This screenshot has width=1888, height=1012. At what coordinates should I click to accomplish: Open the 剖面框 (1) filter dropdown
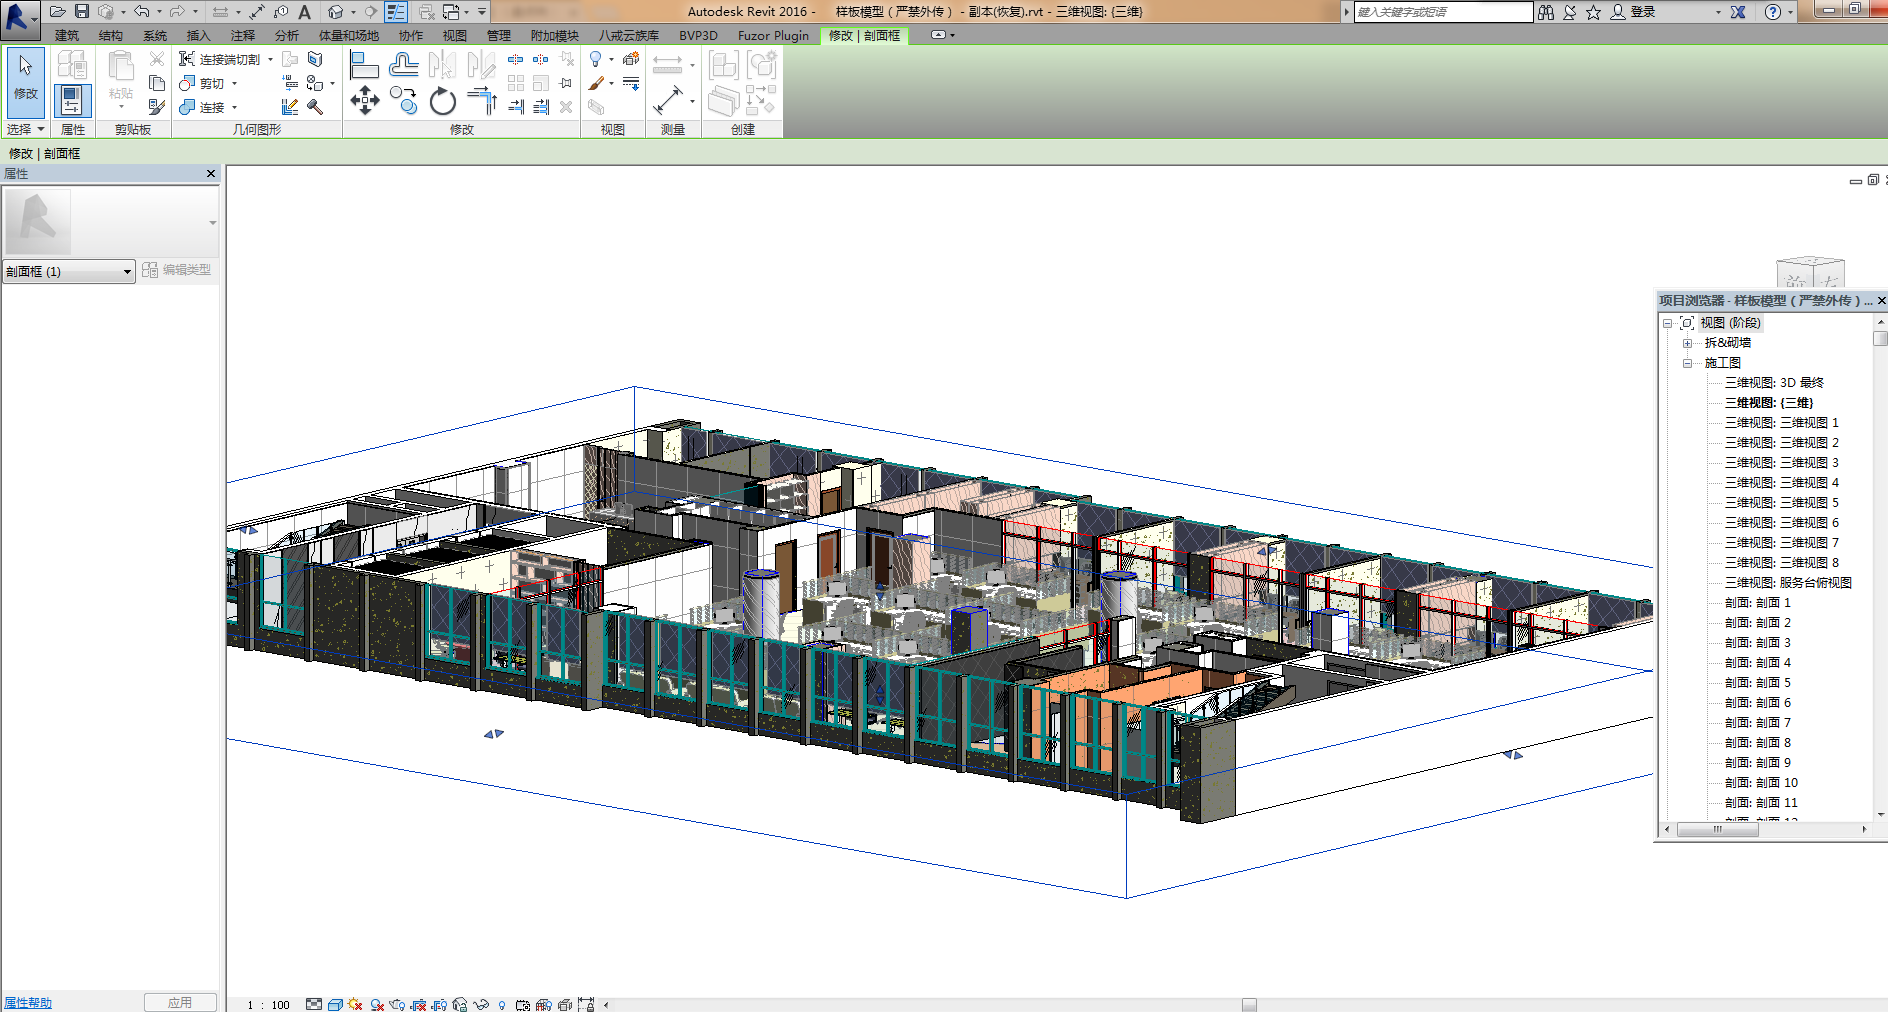69,272
